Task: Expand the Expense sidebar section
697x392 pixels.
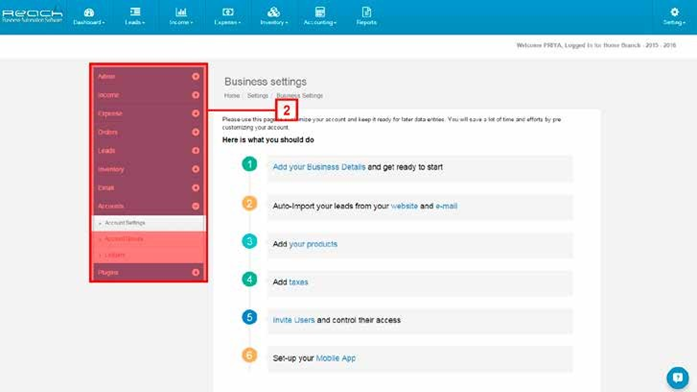Action: (x=196, y=113)
